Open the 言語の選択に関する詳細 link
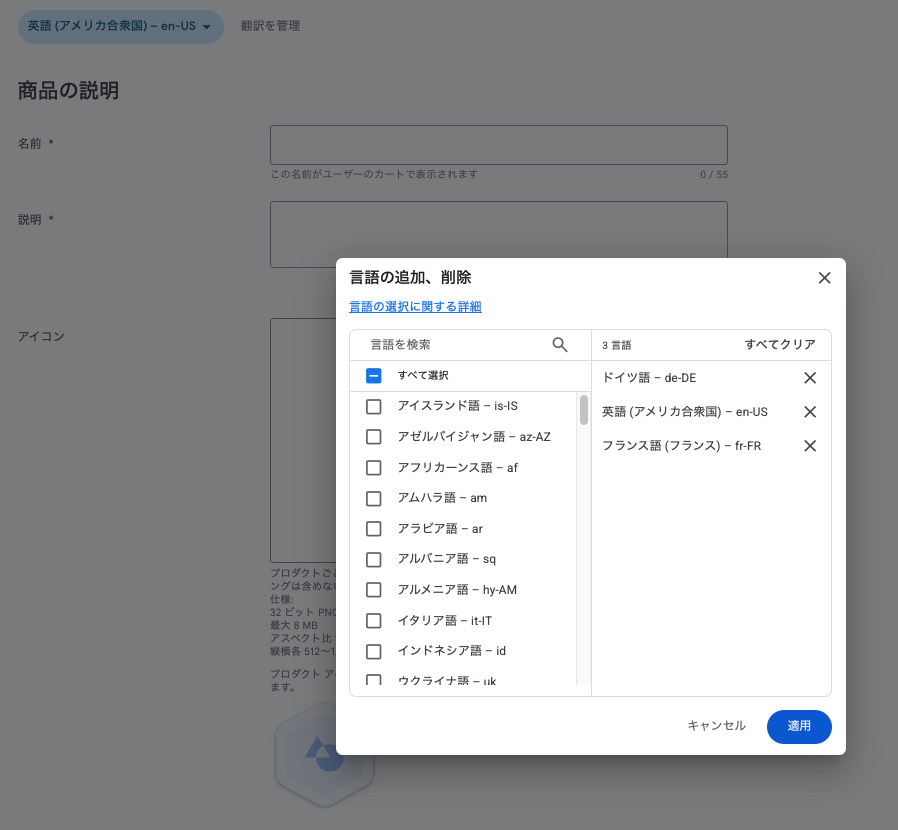Viewport: 898px width, 830px height. 415,307
